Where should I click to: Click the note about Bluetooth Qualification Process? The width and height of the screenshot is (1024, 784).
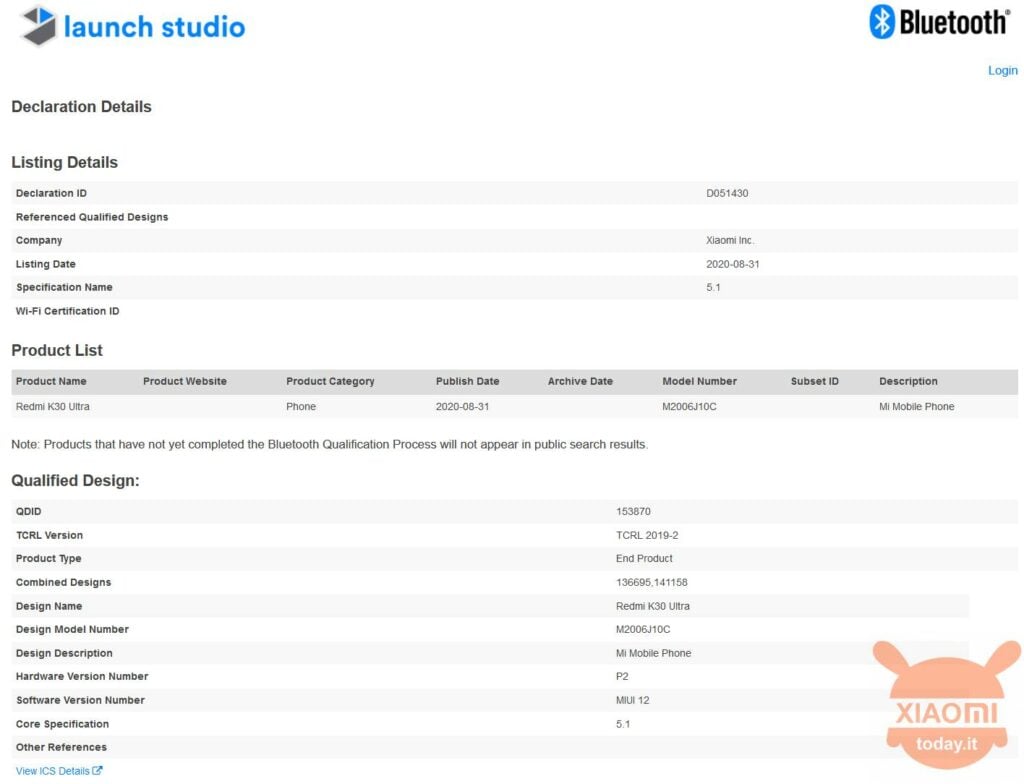click(330, 444)
